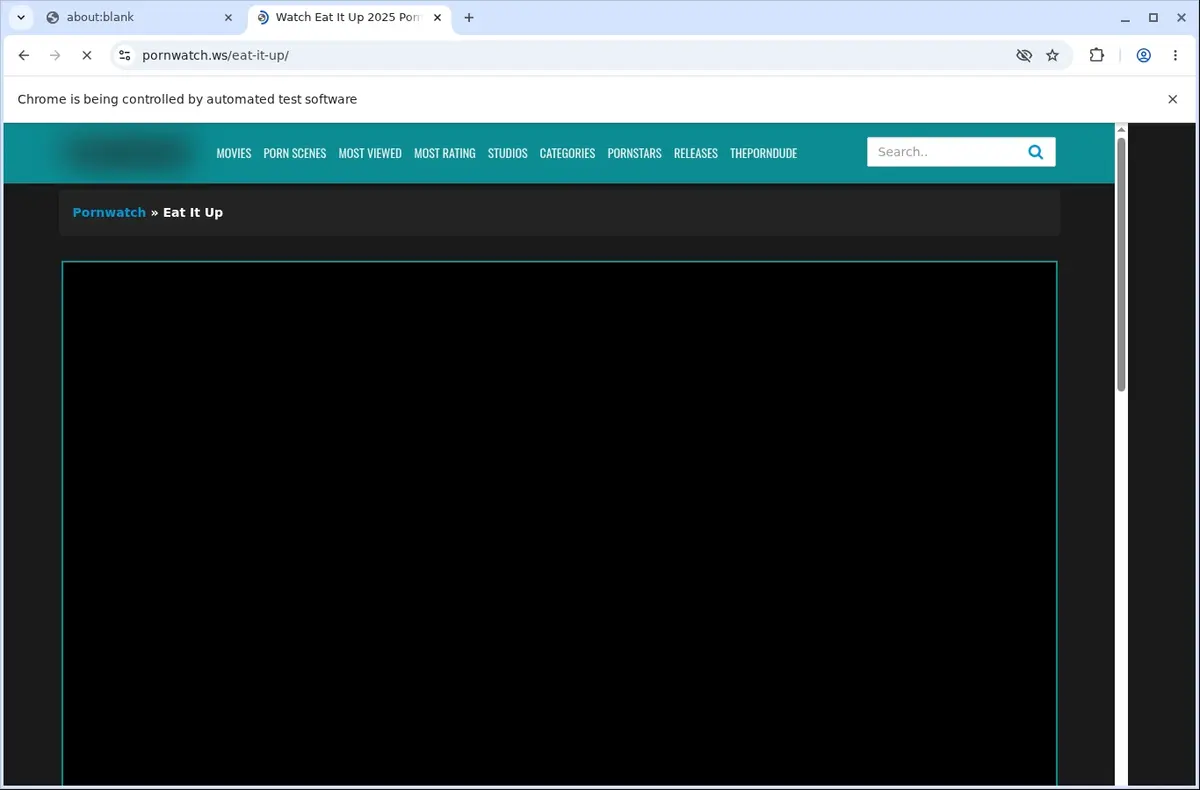Screen dimensions: 1200x790
Task: Open the tab search dropdown arrow
Action: click(x=21, y=17)
